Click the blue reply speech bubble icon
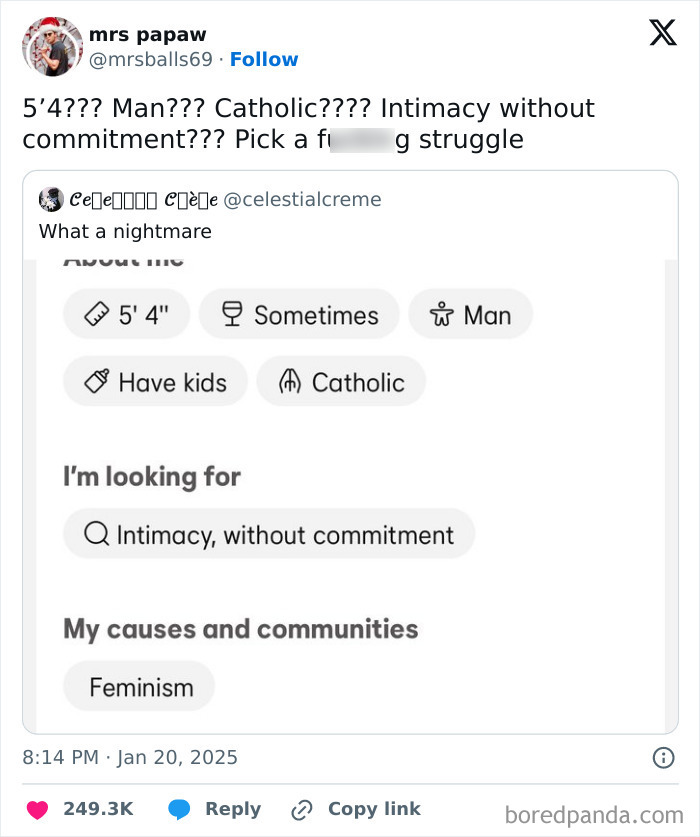 coord(180,810)
